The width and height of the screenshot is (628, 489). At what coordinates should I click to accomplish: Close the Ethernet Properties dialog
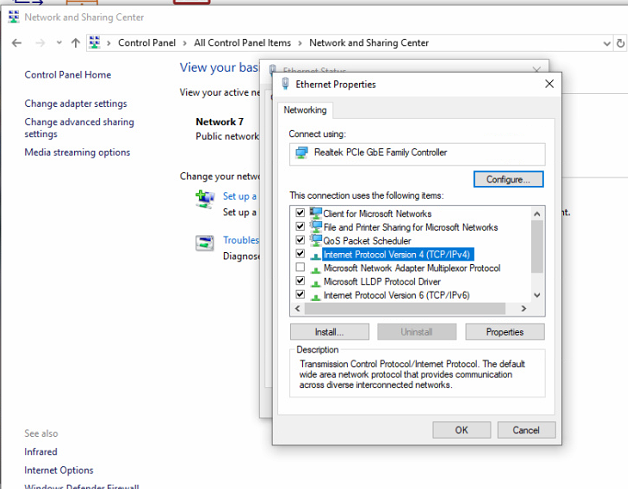point(550,84)
